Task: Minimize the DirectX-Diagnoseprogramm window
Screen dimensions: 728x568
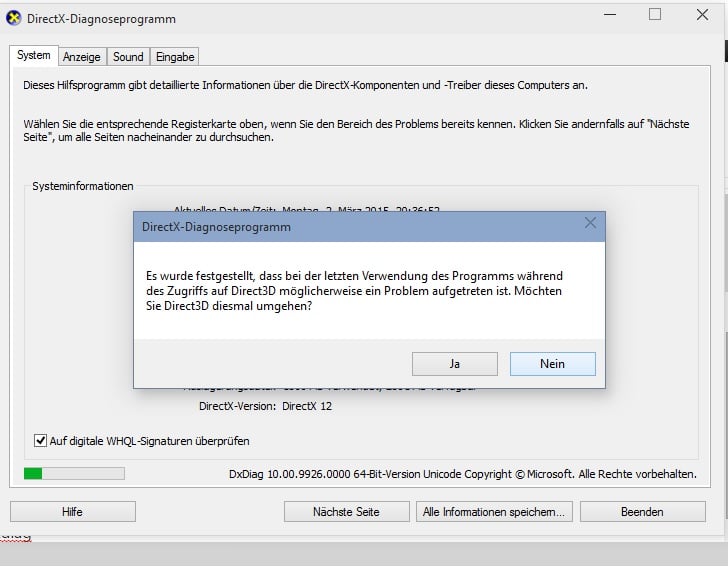Action: tap(610, 15)
